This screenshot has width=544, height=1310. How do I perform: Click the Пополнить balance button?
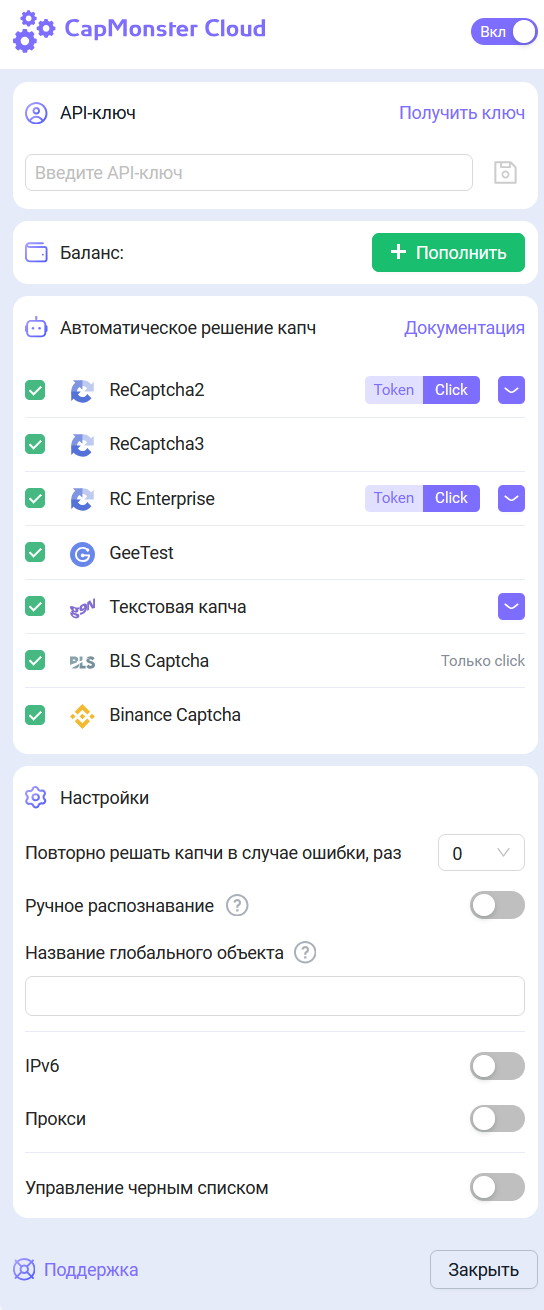(x=448, y=252)
